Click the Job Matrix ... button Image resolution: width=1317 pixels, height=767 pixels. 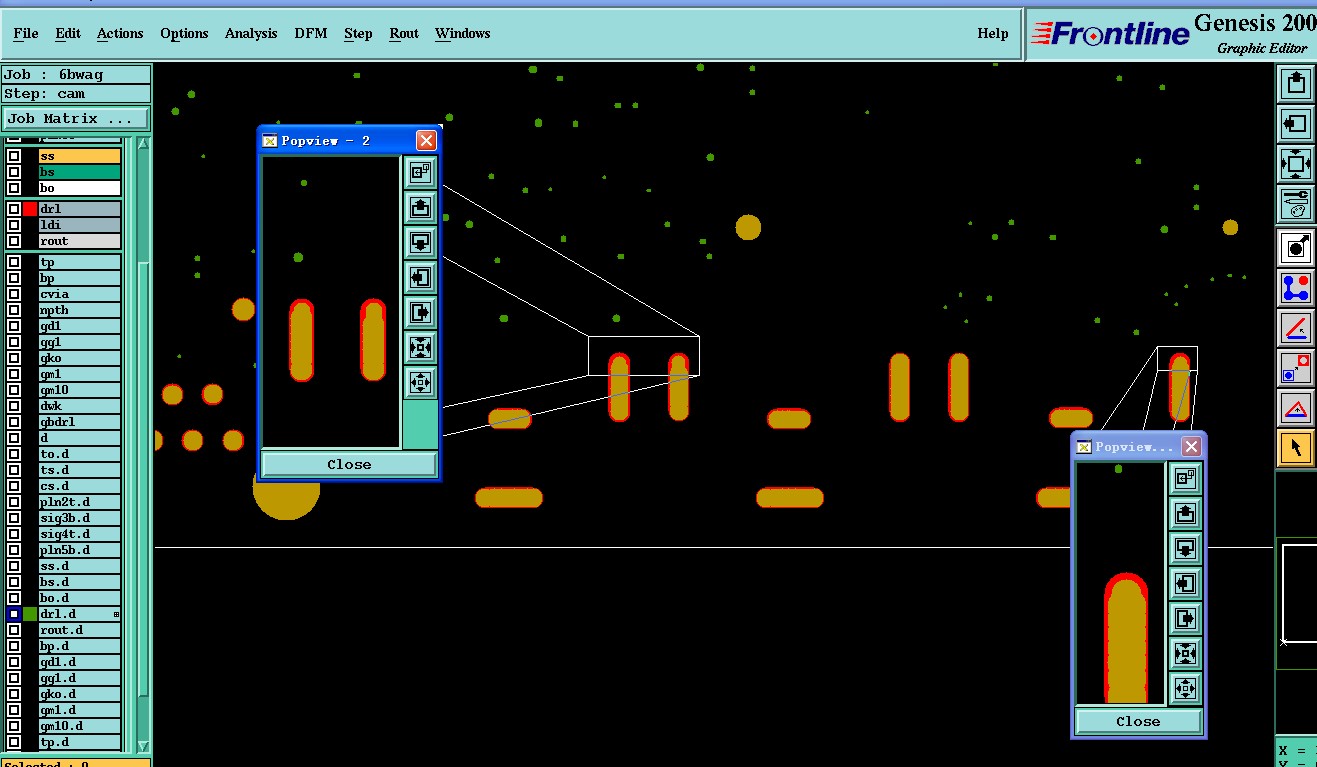pyautogui.click(x=76, y=118)
